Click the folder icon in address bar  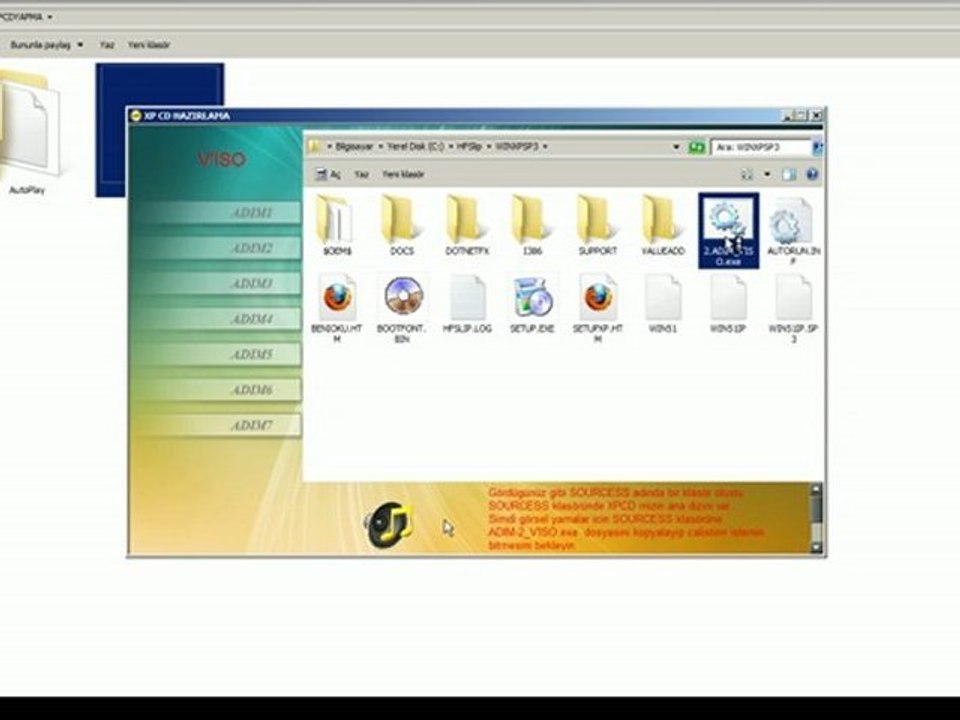[315, 147]
